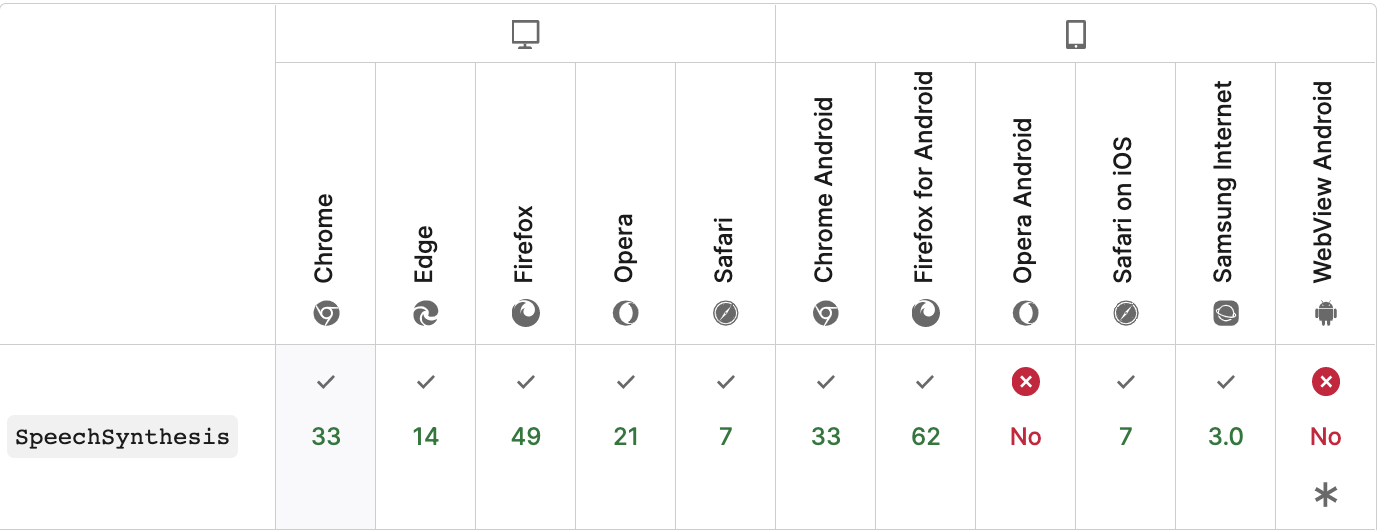Expand Firefox version 49 support details
1380x530 pixels.
pos(526,436)
